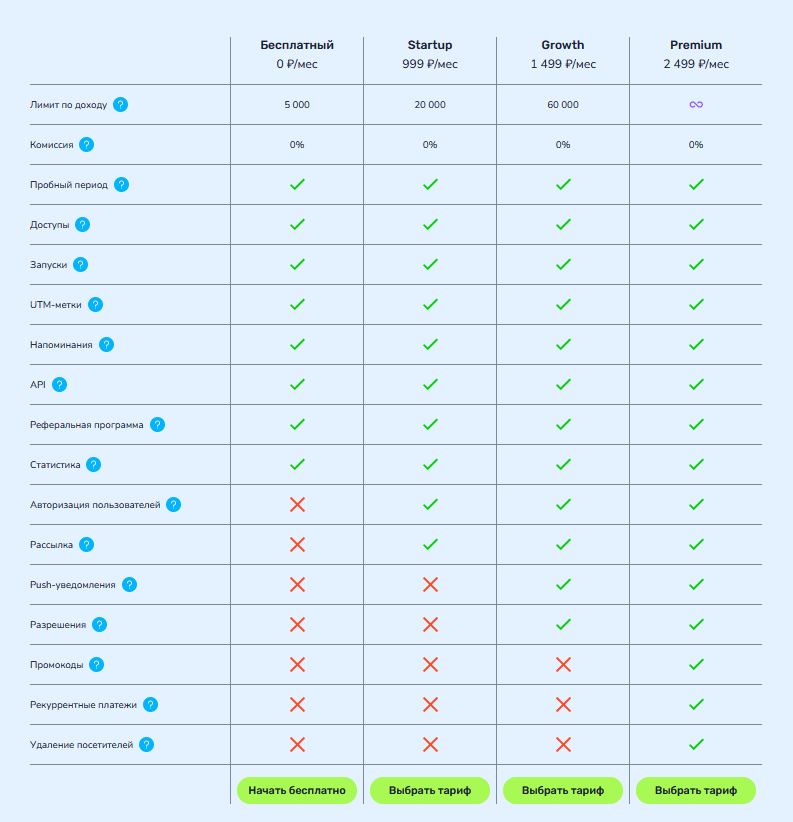Choose the Startup plan with Выбрать тариф

tap(430, 790)
